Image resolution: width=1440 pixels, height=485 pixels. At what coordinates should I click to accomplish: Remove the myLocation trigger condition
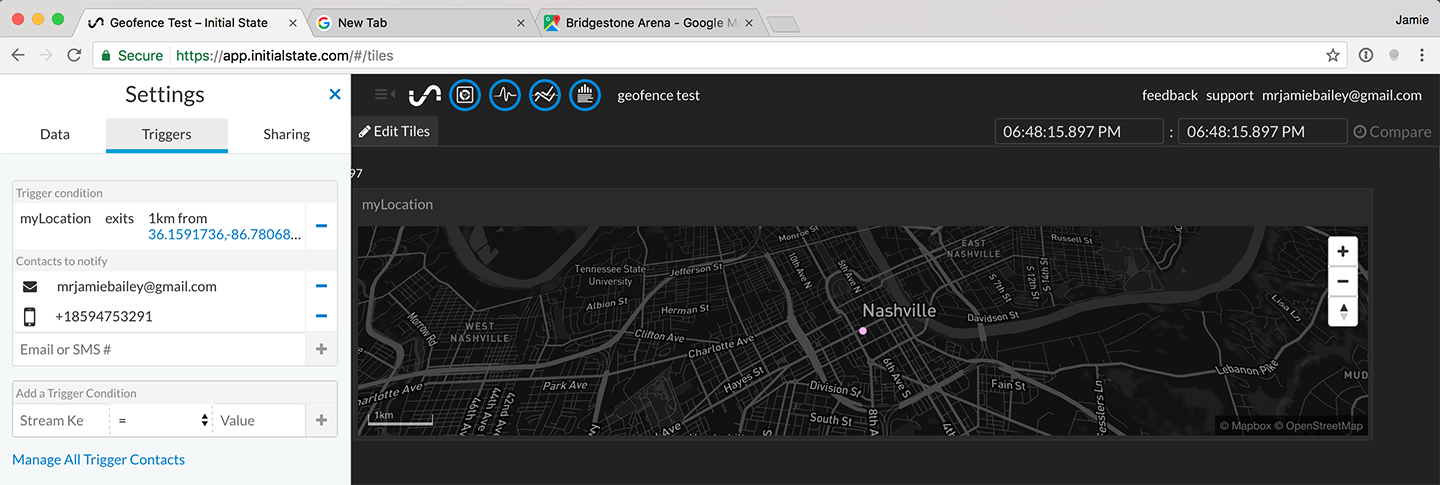321,226
